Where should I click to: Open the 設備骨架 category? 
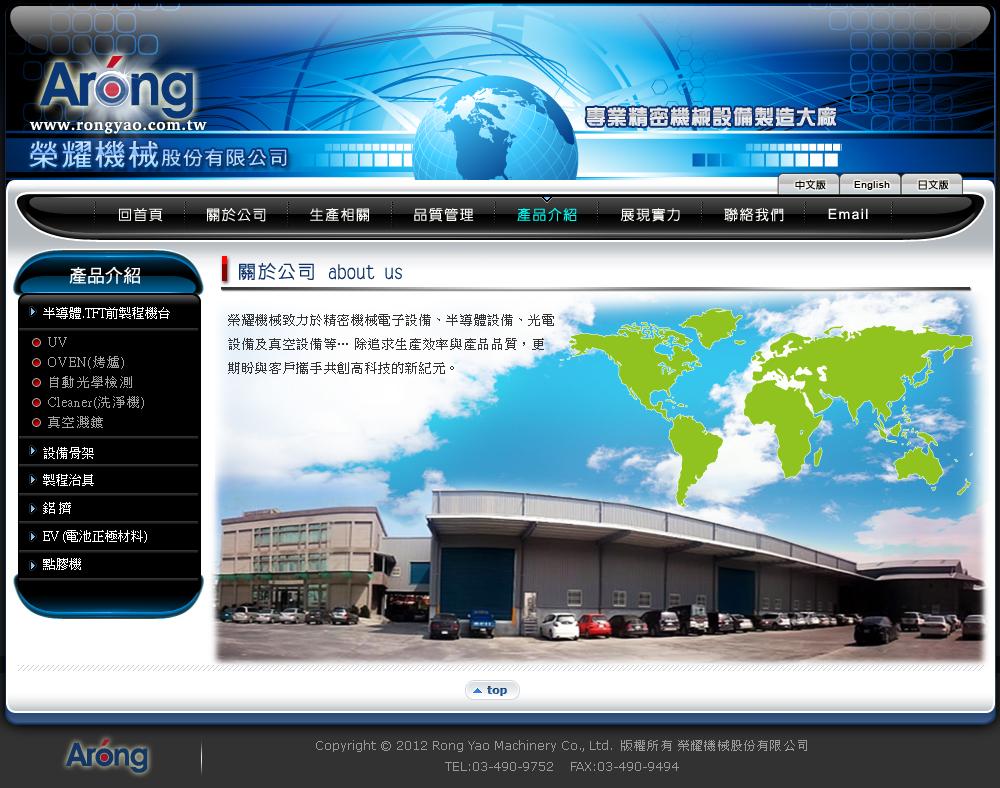click(x=68, y=453)
